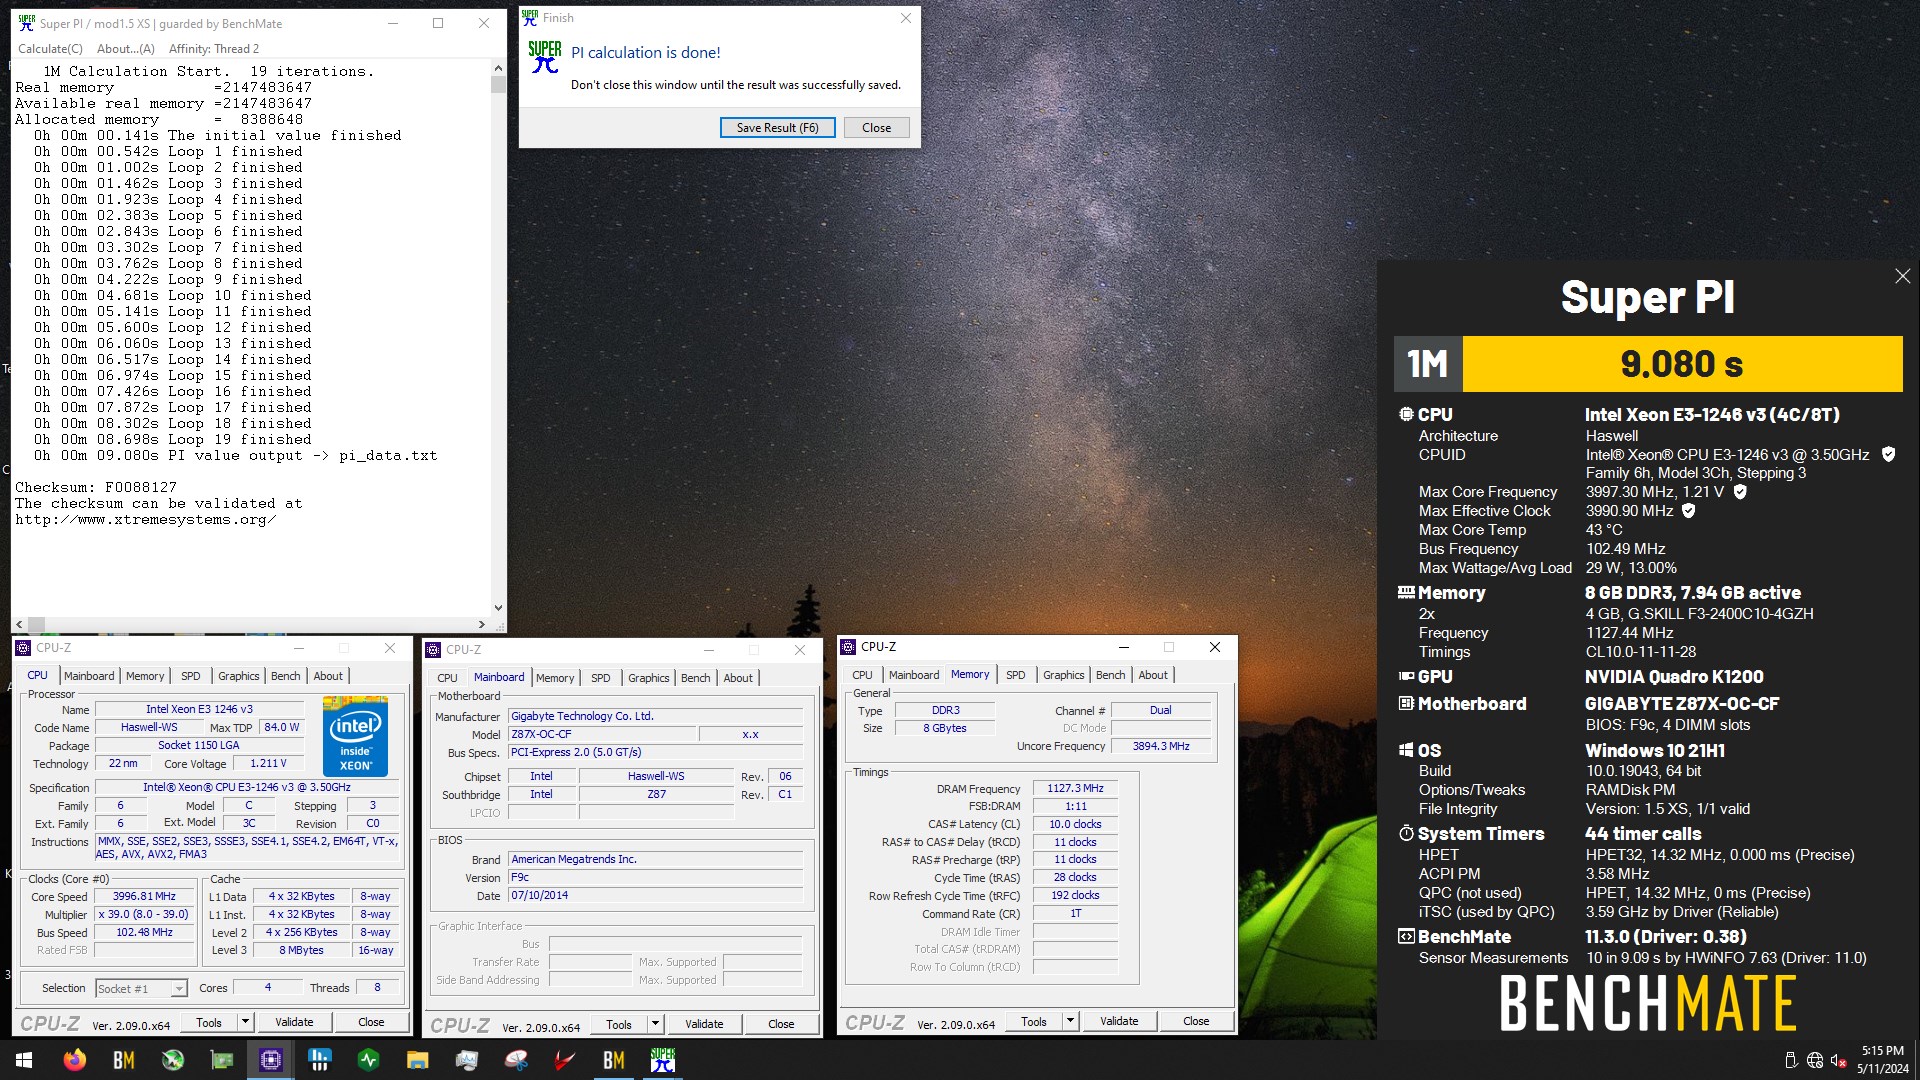
Task: Click the 9.080 s result banner
Action: tap(1682, 364)
